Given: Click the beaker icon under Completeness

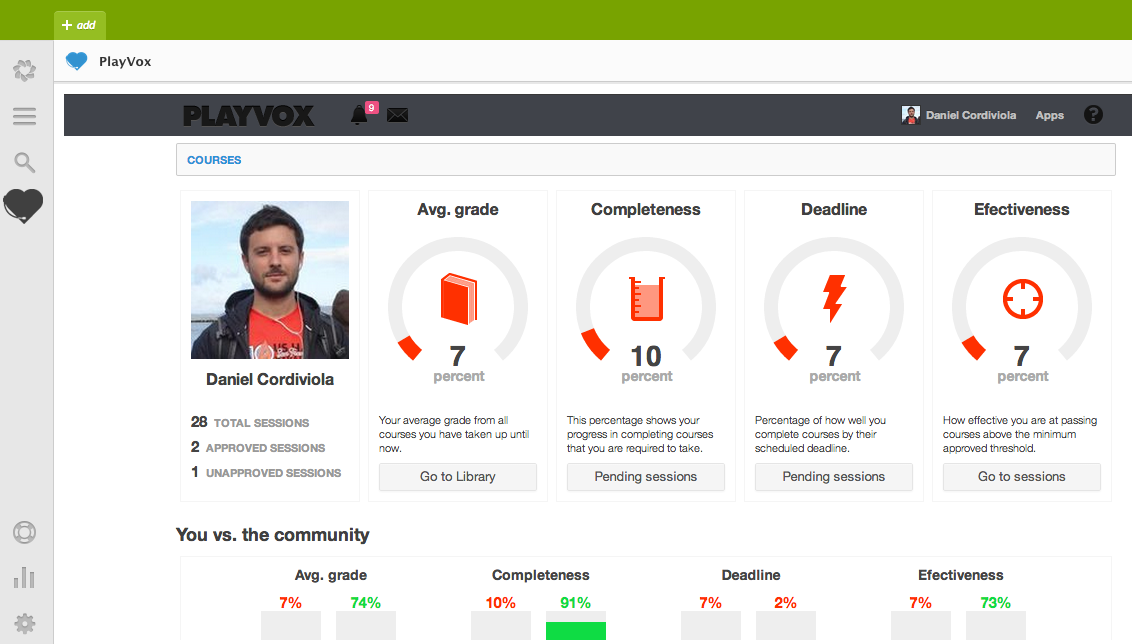Looking at the screenshot, I should point(646,299).
